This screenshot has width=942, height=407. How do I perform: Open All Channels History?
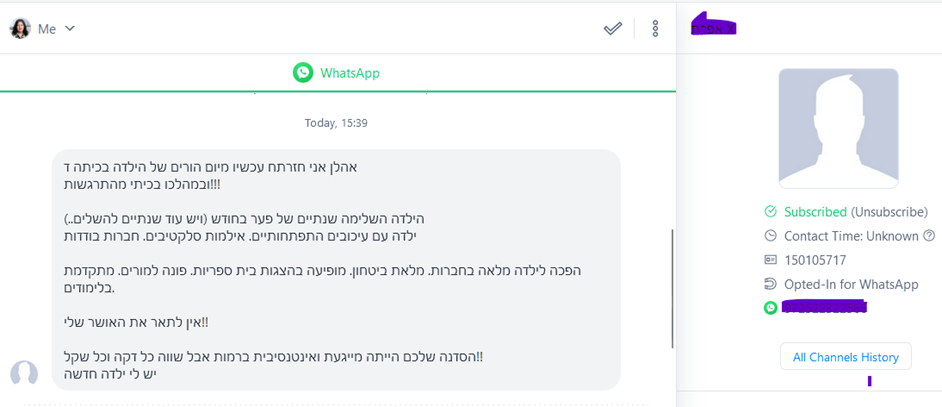pos(845,357)
